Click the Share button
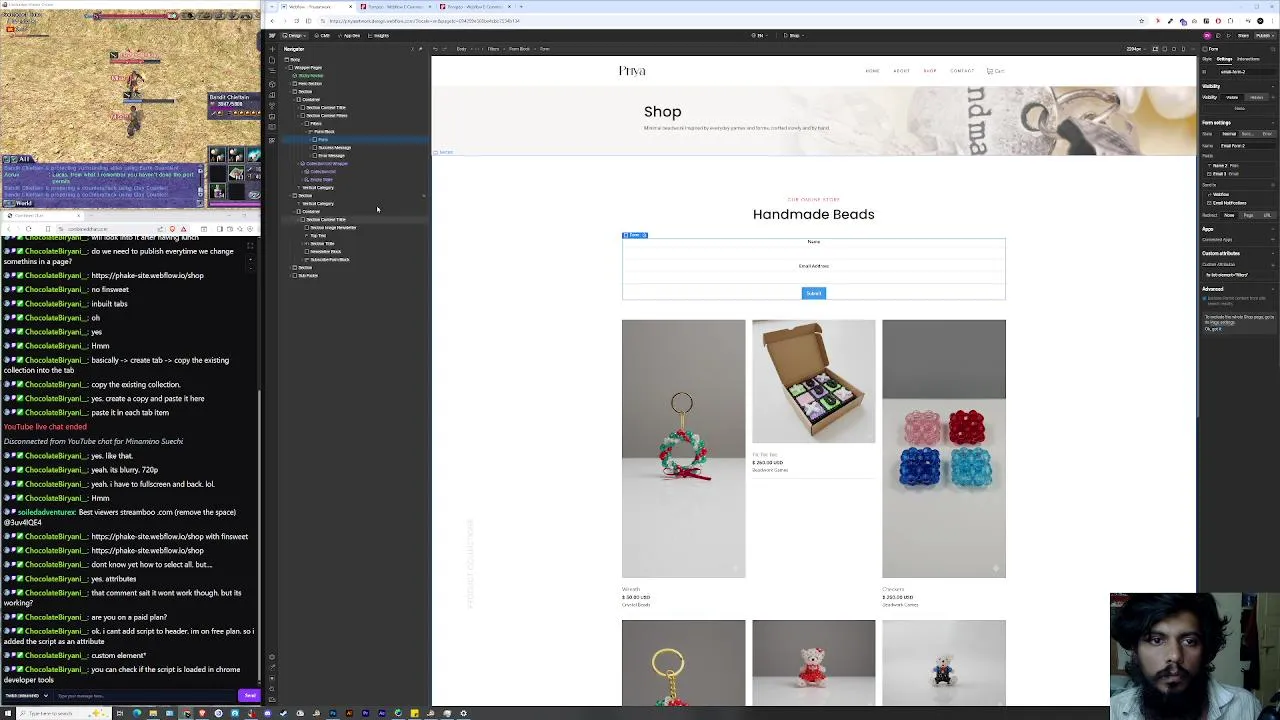The image size is (1280, 720). coord(1243,35)
